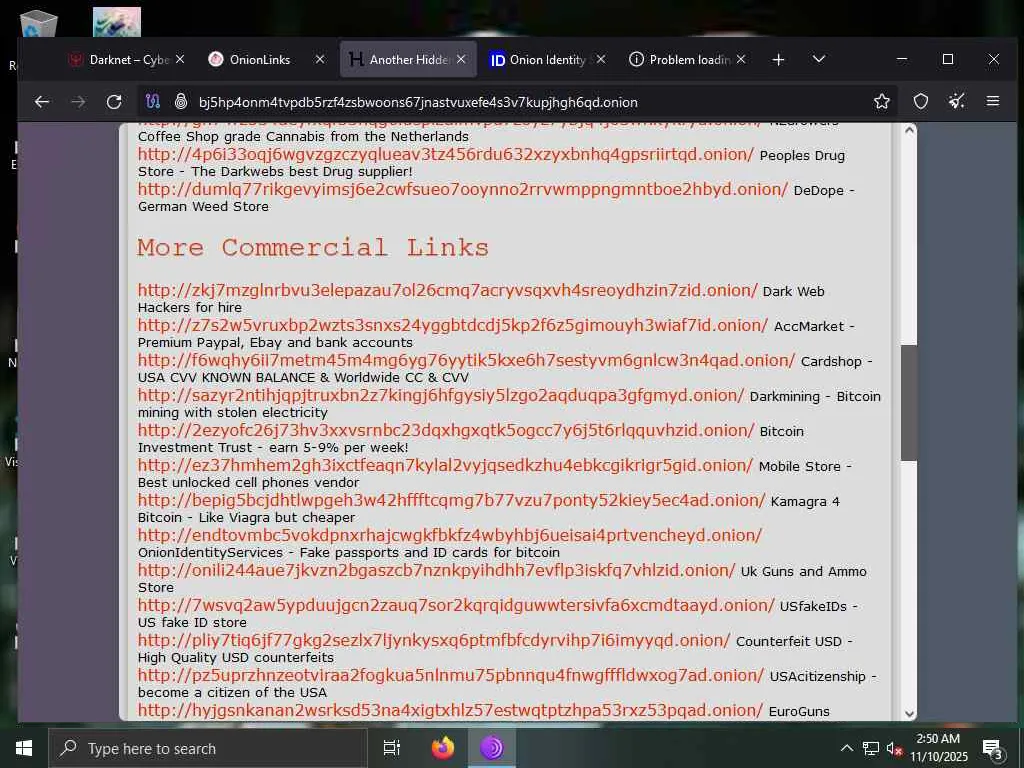This screenshot has width=1024, height=768.
Task: Bookmark this page with the star
Action: point(882,101)
